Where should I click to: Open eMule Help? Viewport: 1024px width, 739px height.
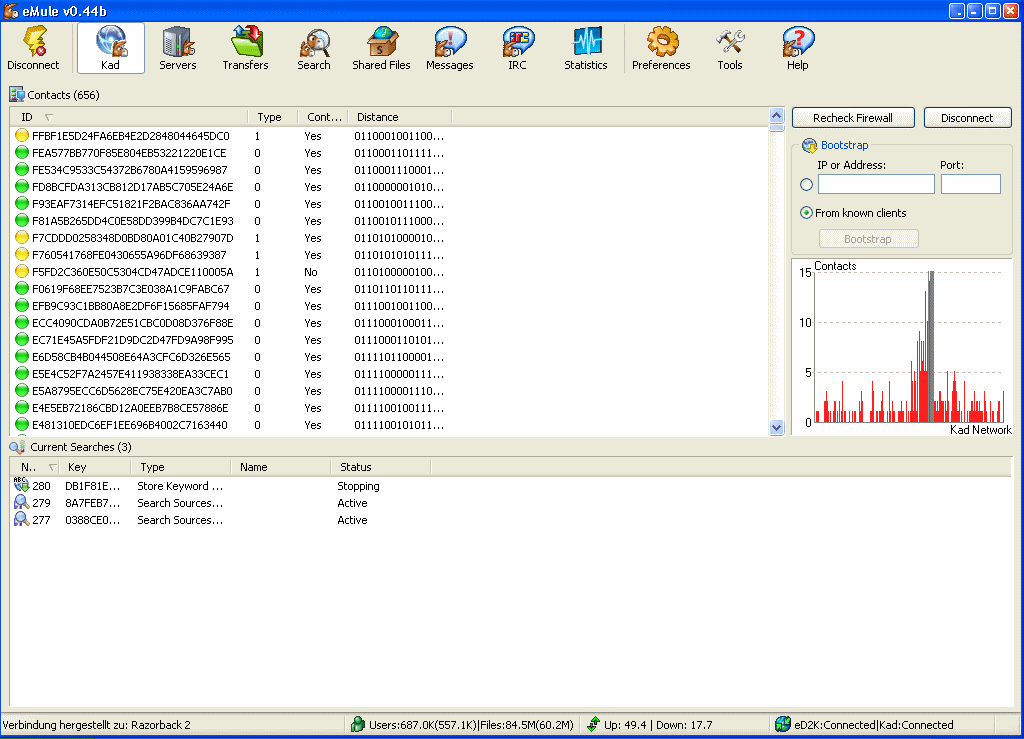click(x=797, y=48)
